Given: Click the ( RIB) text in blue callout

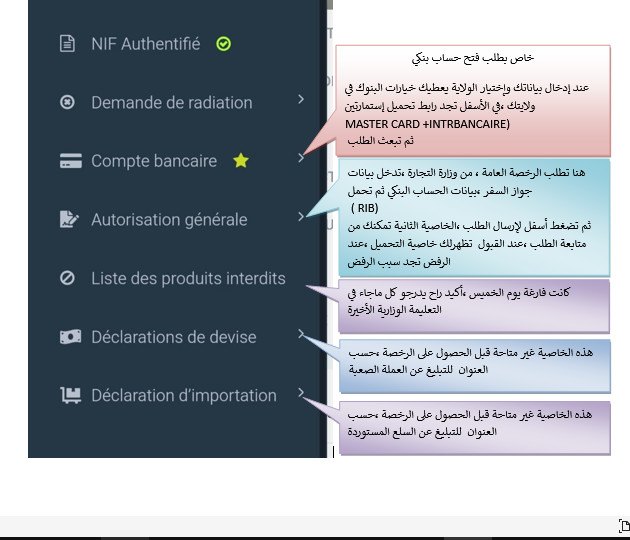Looking at the screenshot, I should [x=364, y=208].
